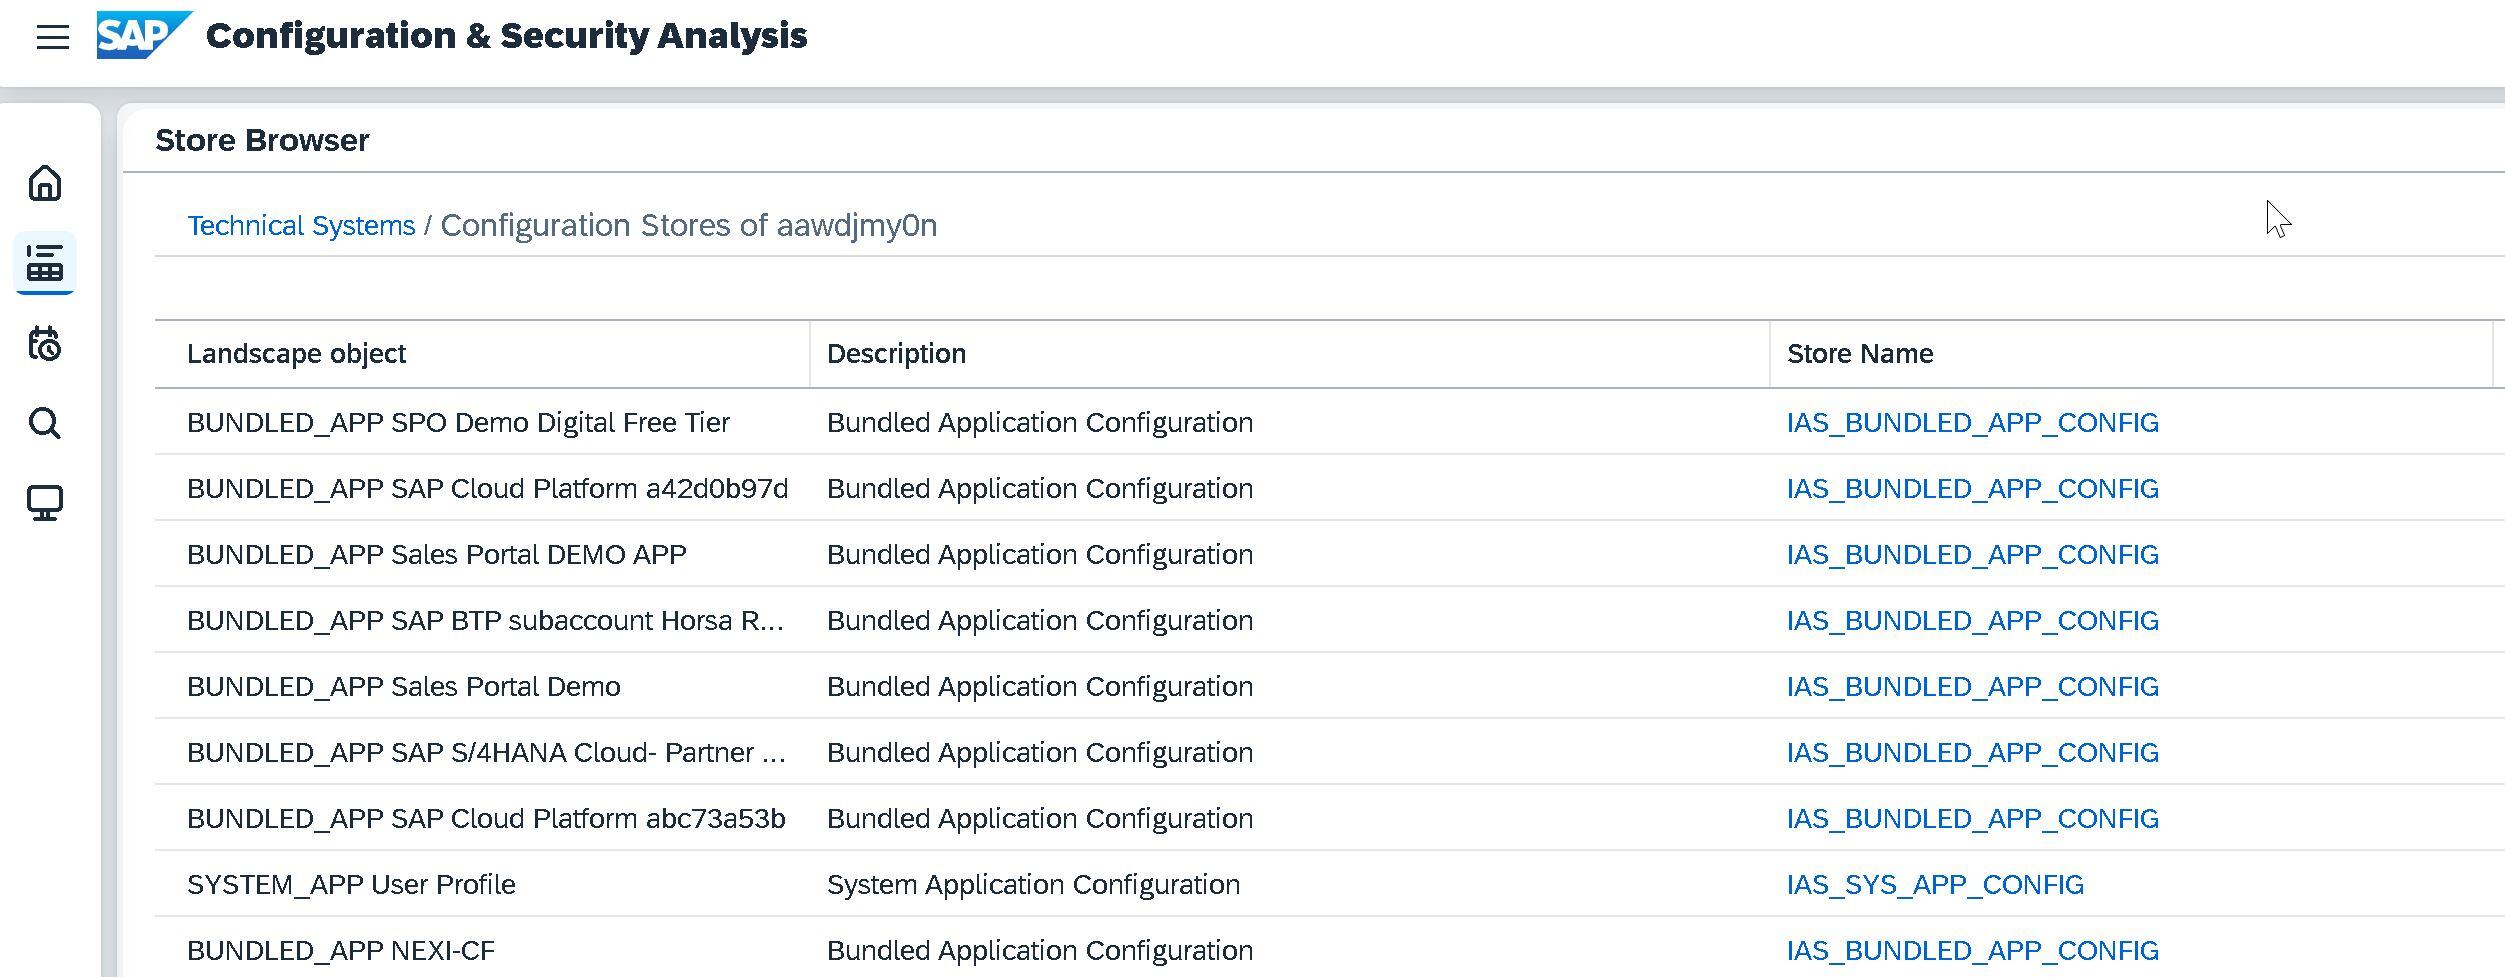The width and height of the screenshot is (2505, 977).
Task: Open the hamburger navigation menu
Action: coord(53,37)
